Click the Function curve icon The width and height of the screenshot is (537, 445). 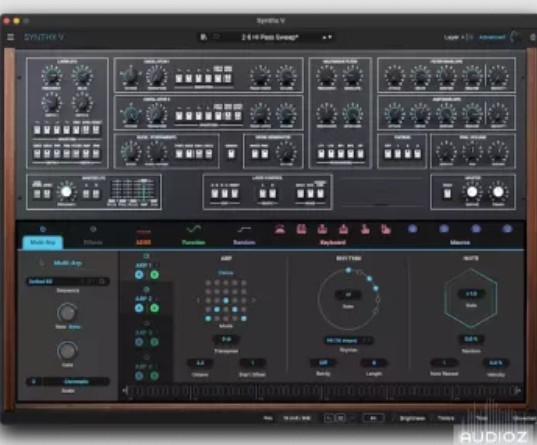pos(193,229)
